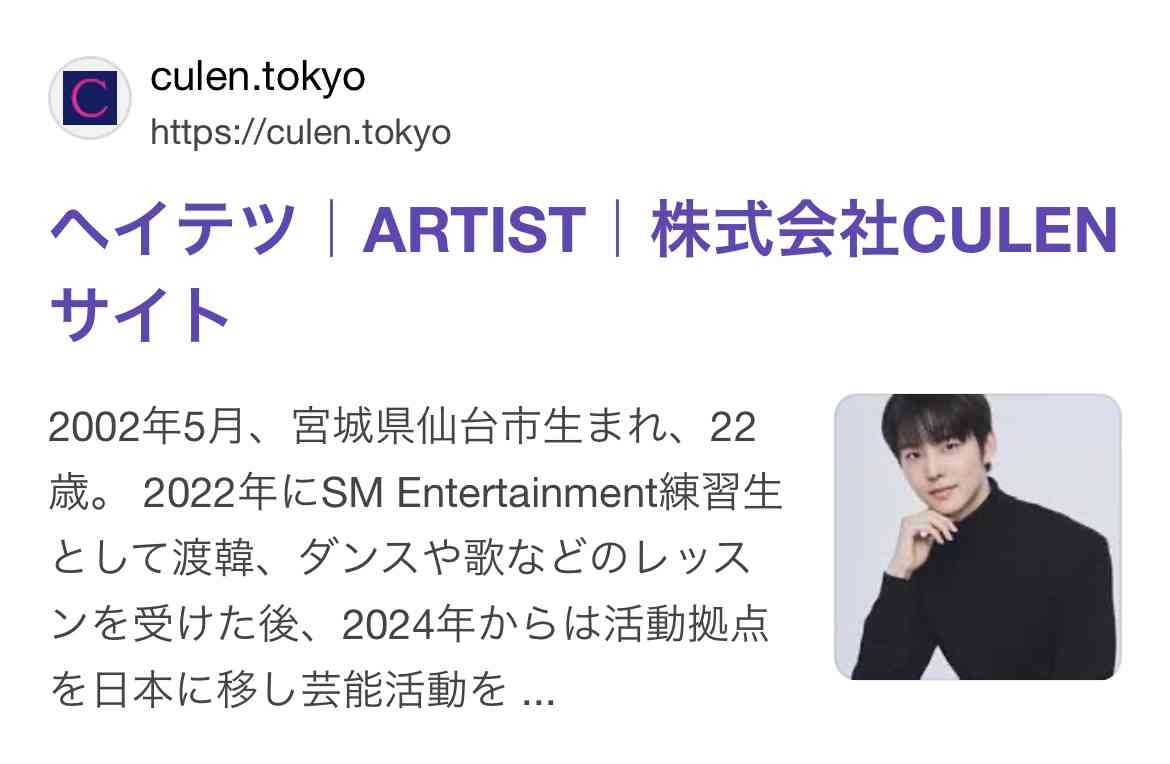
Task: Click the culen.tokyo favicon icon
Action: [x=90, y=98]
